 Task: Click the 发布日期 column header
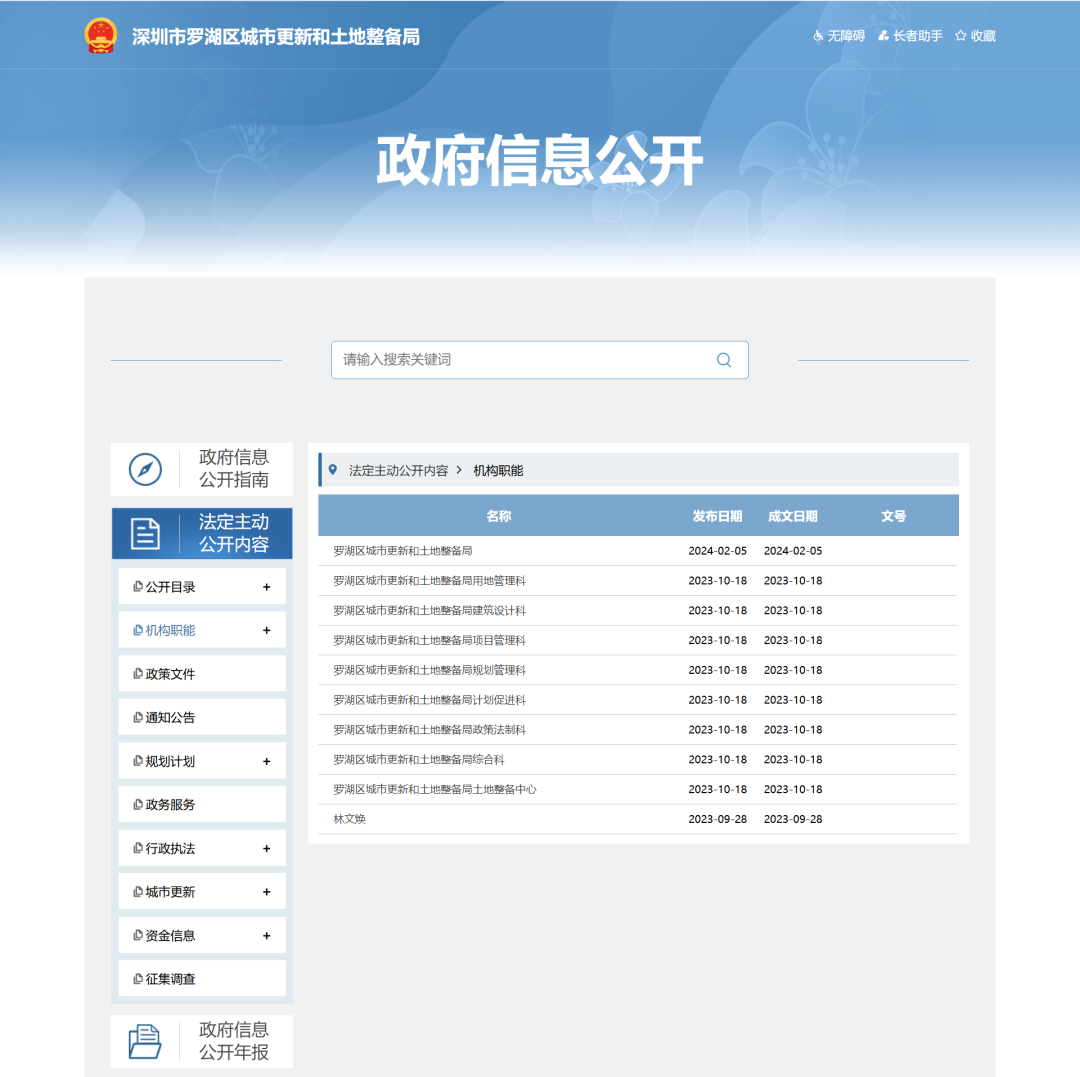pos(717,516)
